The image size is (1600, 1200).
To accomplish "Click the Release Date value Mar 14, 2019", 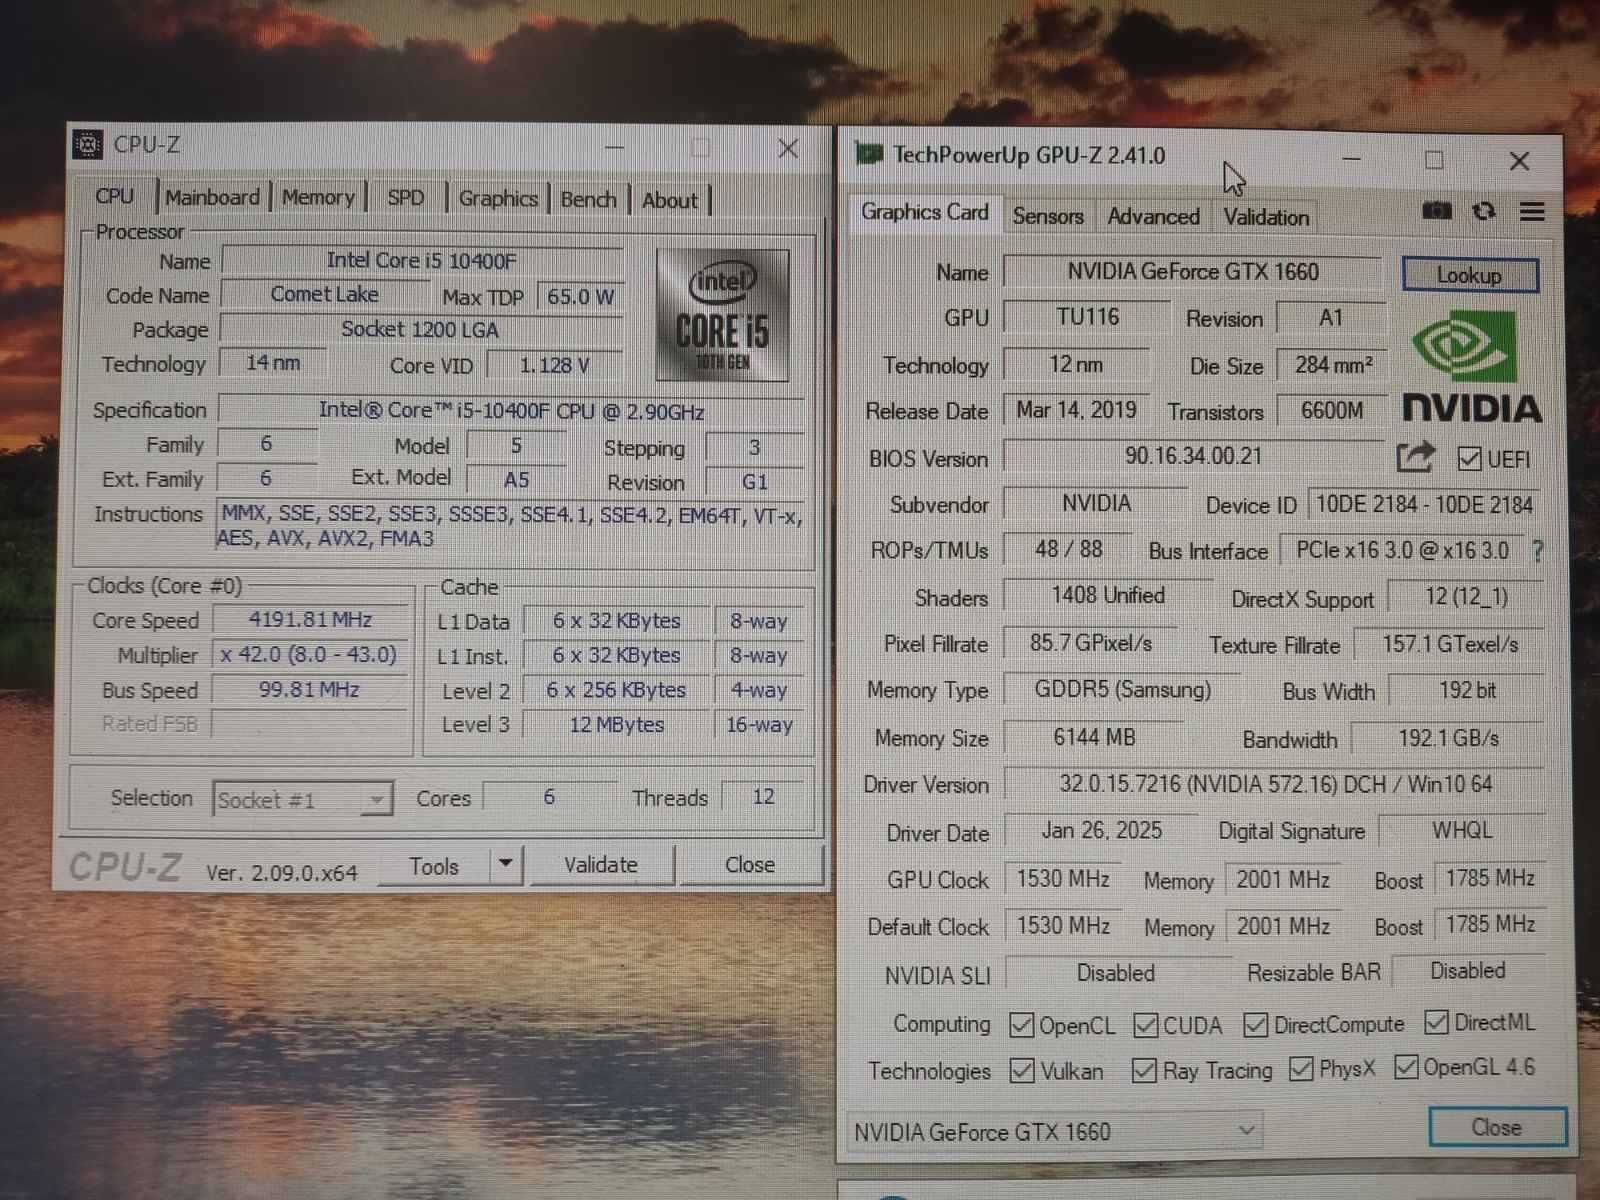I will click(1076, 410).
